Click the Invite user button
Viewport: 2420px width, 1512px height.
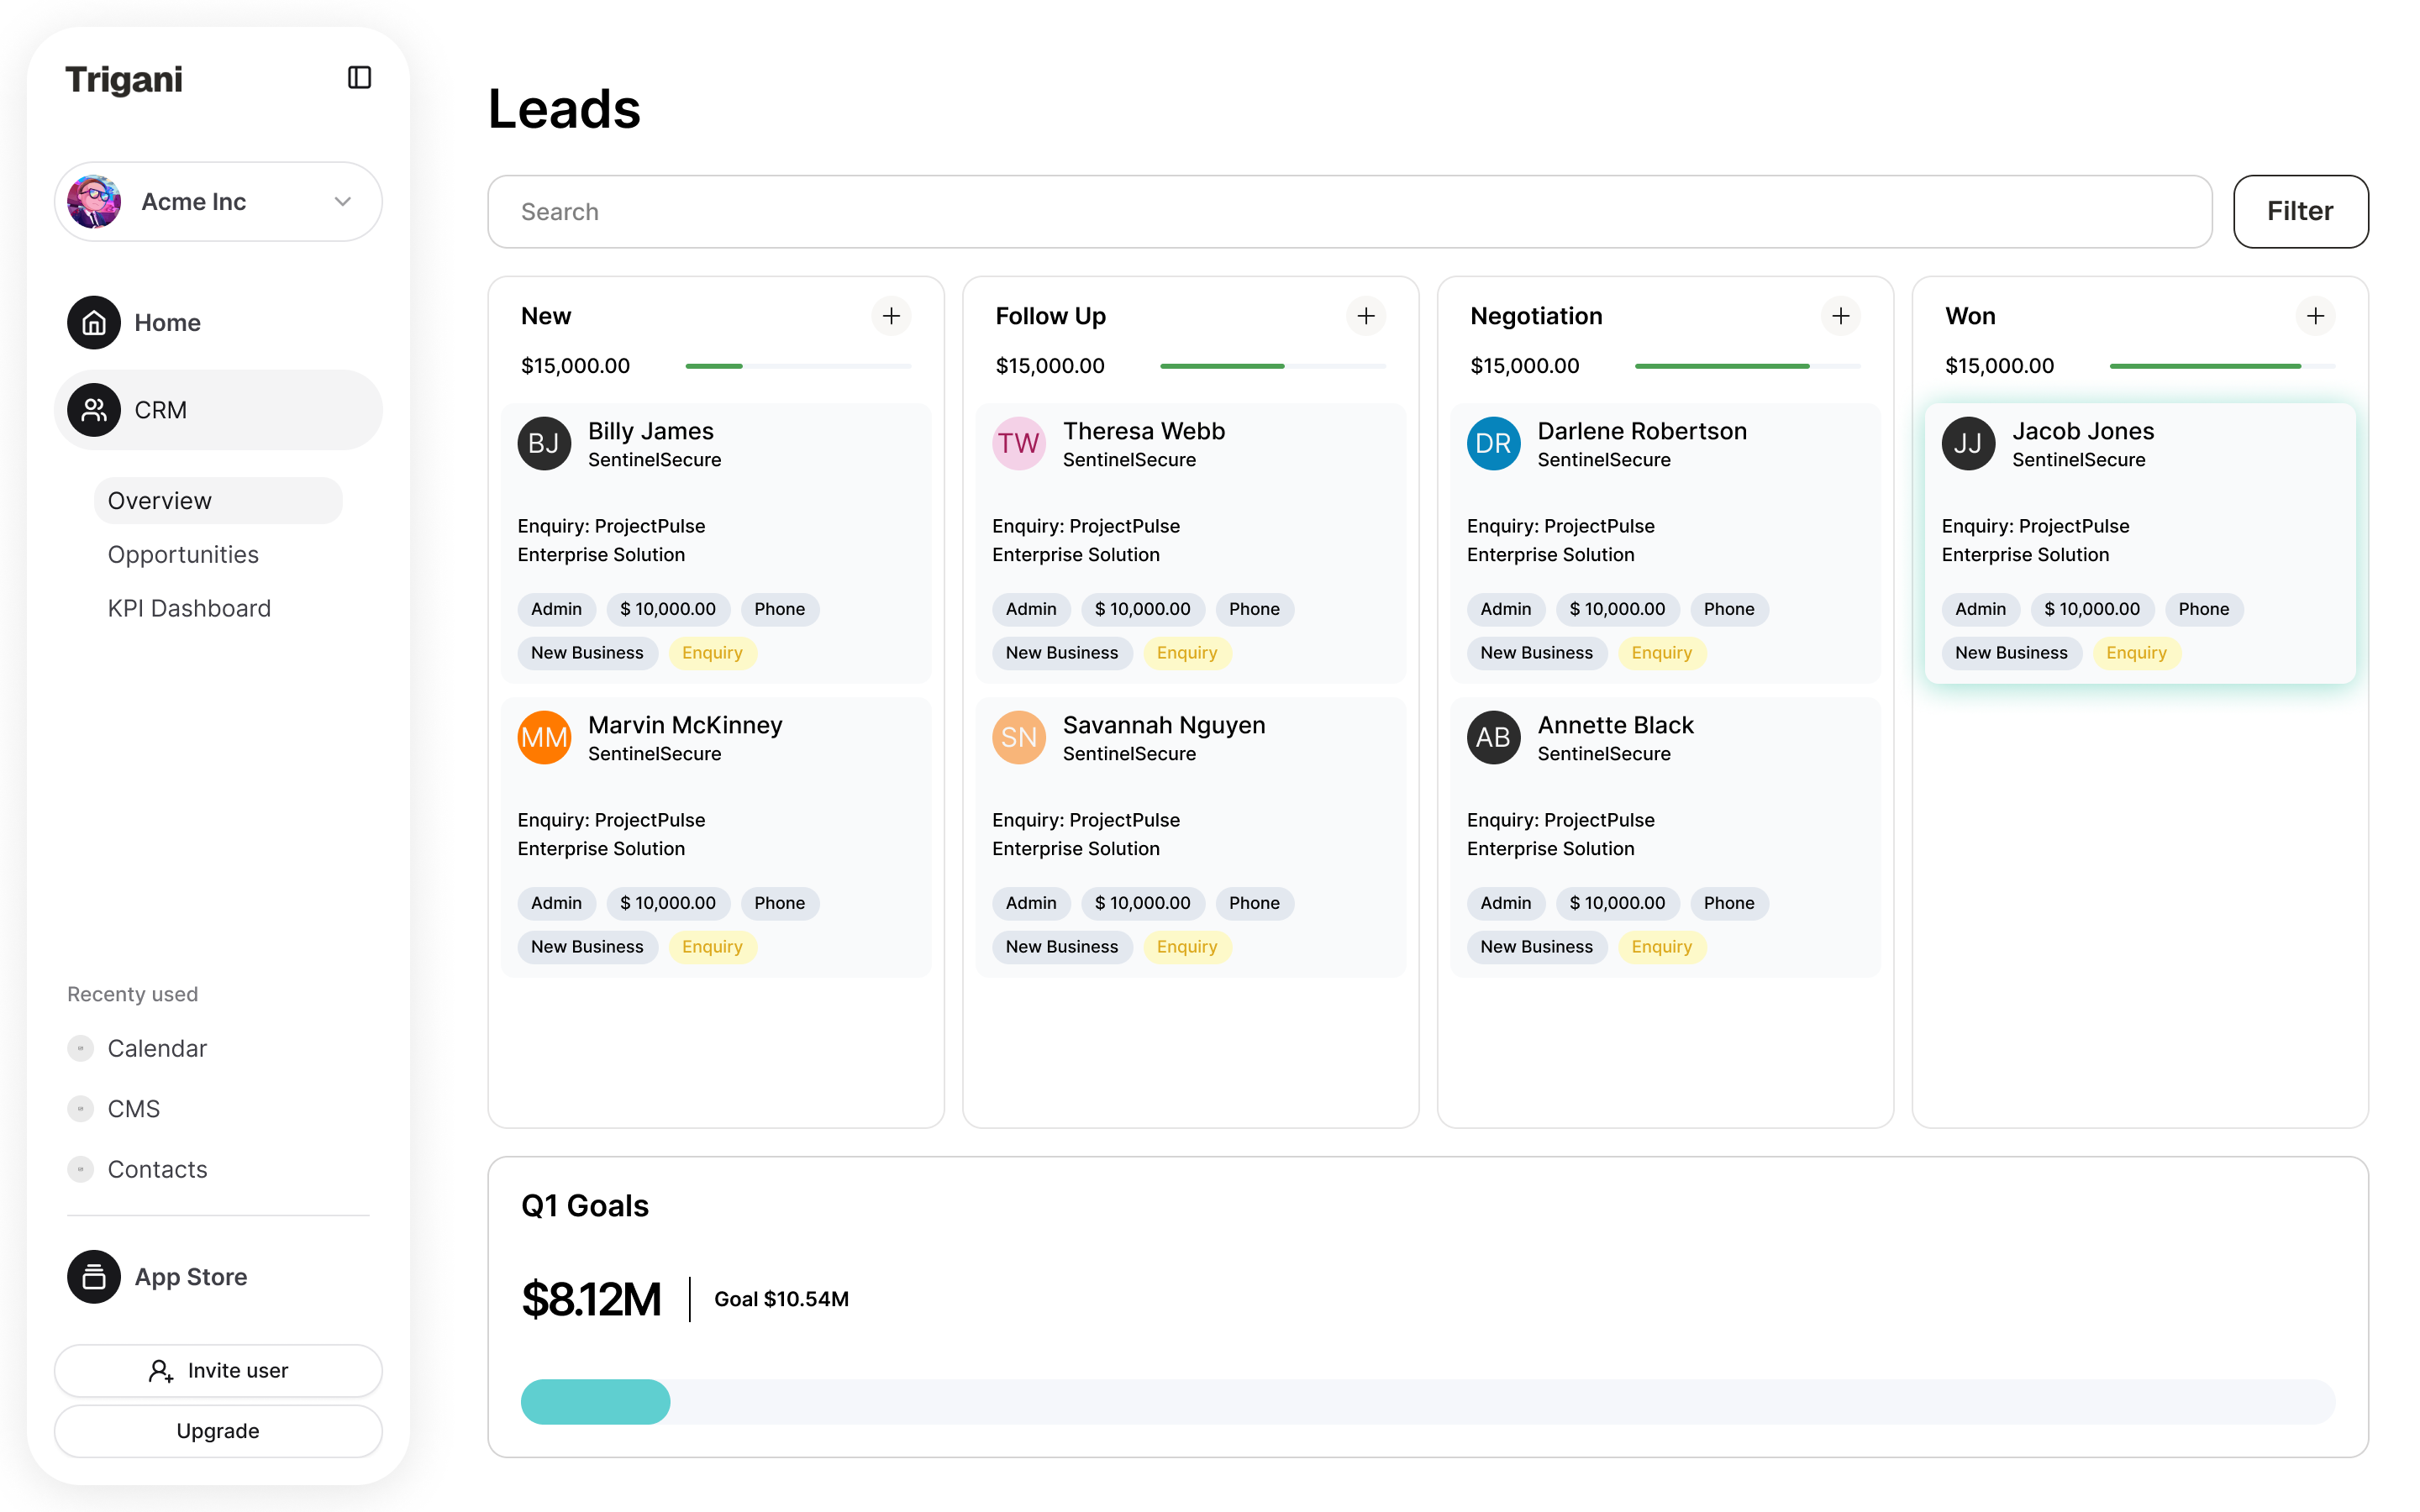click(x=218, y=1370)
